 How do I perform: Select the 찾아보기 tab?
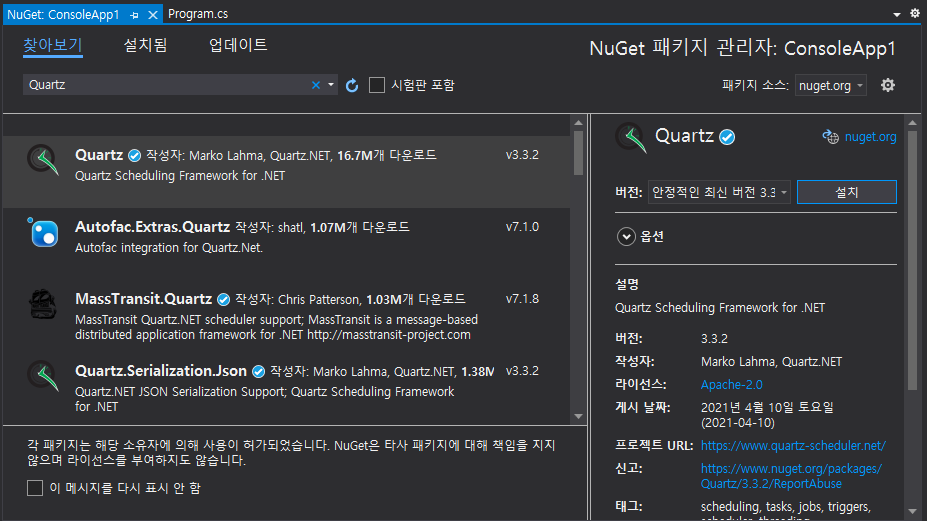click(x=53, y=46)
